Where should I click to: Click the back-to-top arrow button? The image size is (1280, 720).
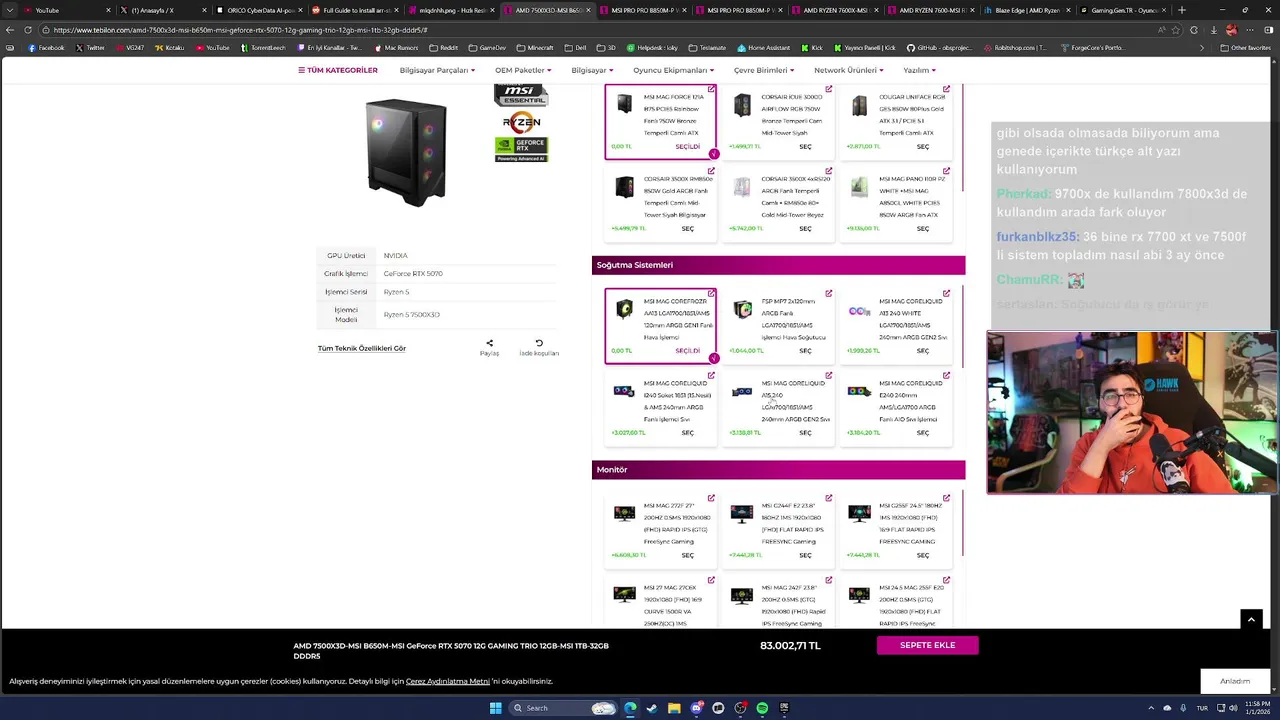click(1251, 620)
